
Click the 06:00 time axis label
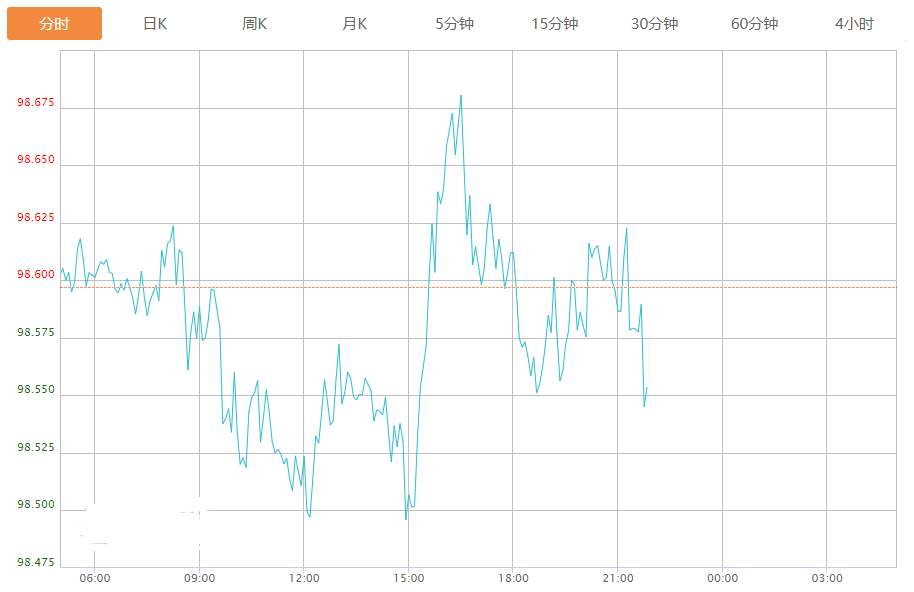tap(94, 578)
